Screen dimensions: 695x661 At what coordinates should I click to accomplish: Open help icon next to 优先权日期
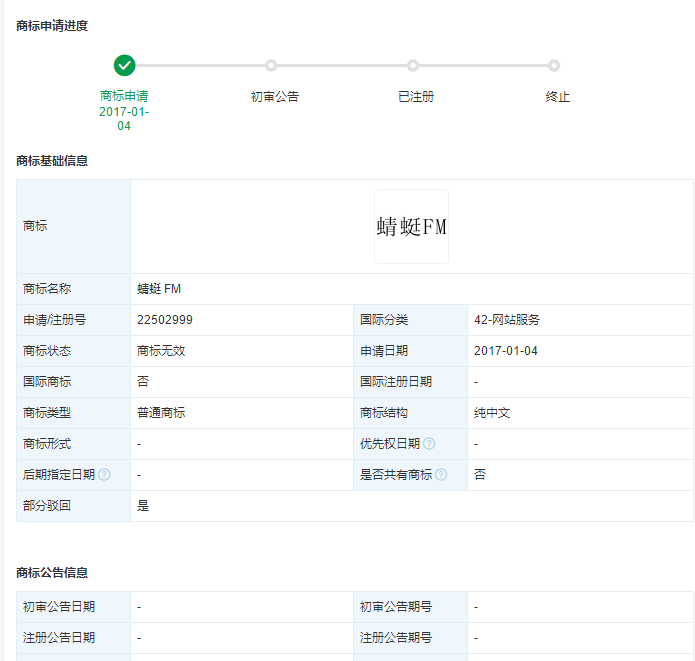click(x=429, y=443)
